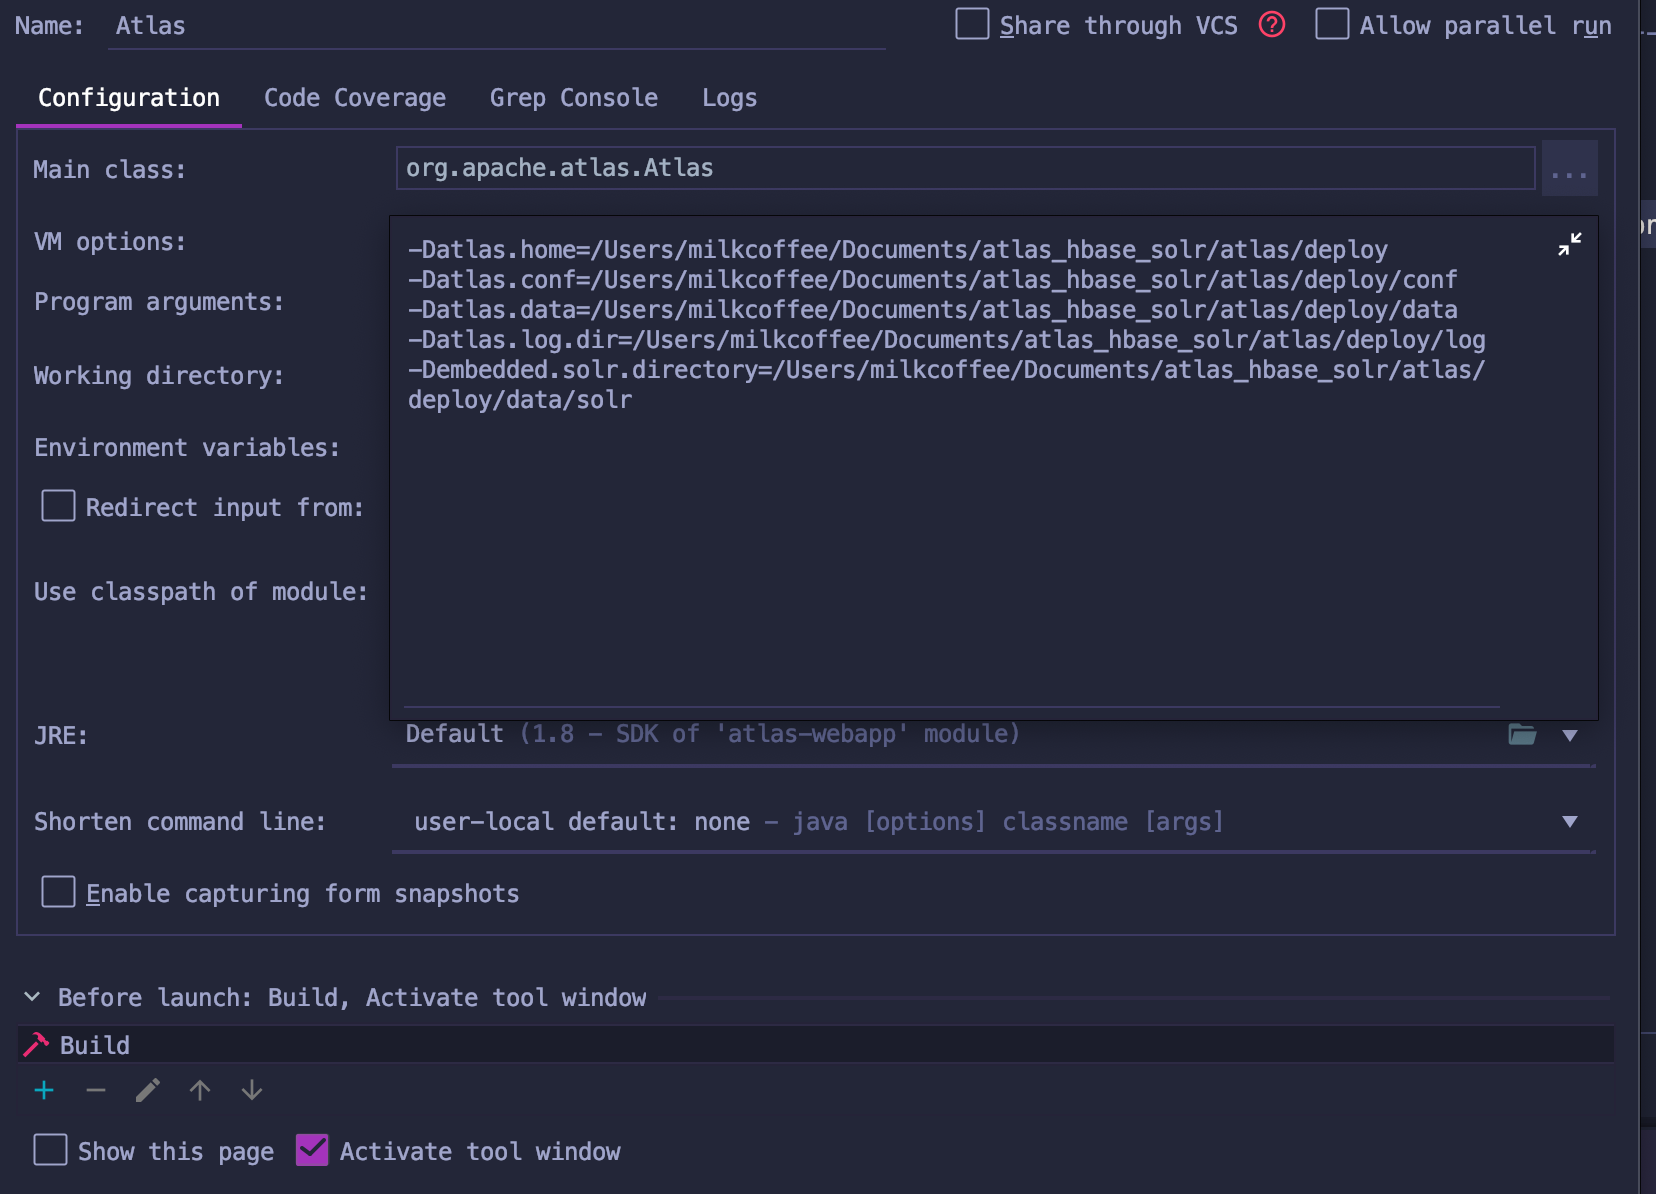Click the VM options label

coord(110,242)
